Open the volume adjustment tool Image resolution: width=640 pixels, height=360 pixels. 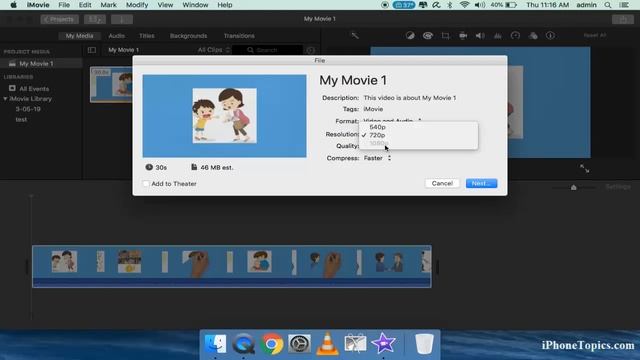tap(480, 36)
